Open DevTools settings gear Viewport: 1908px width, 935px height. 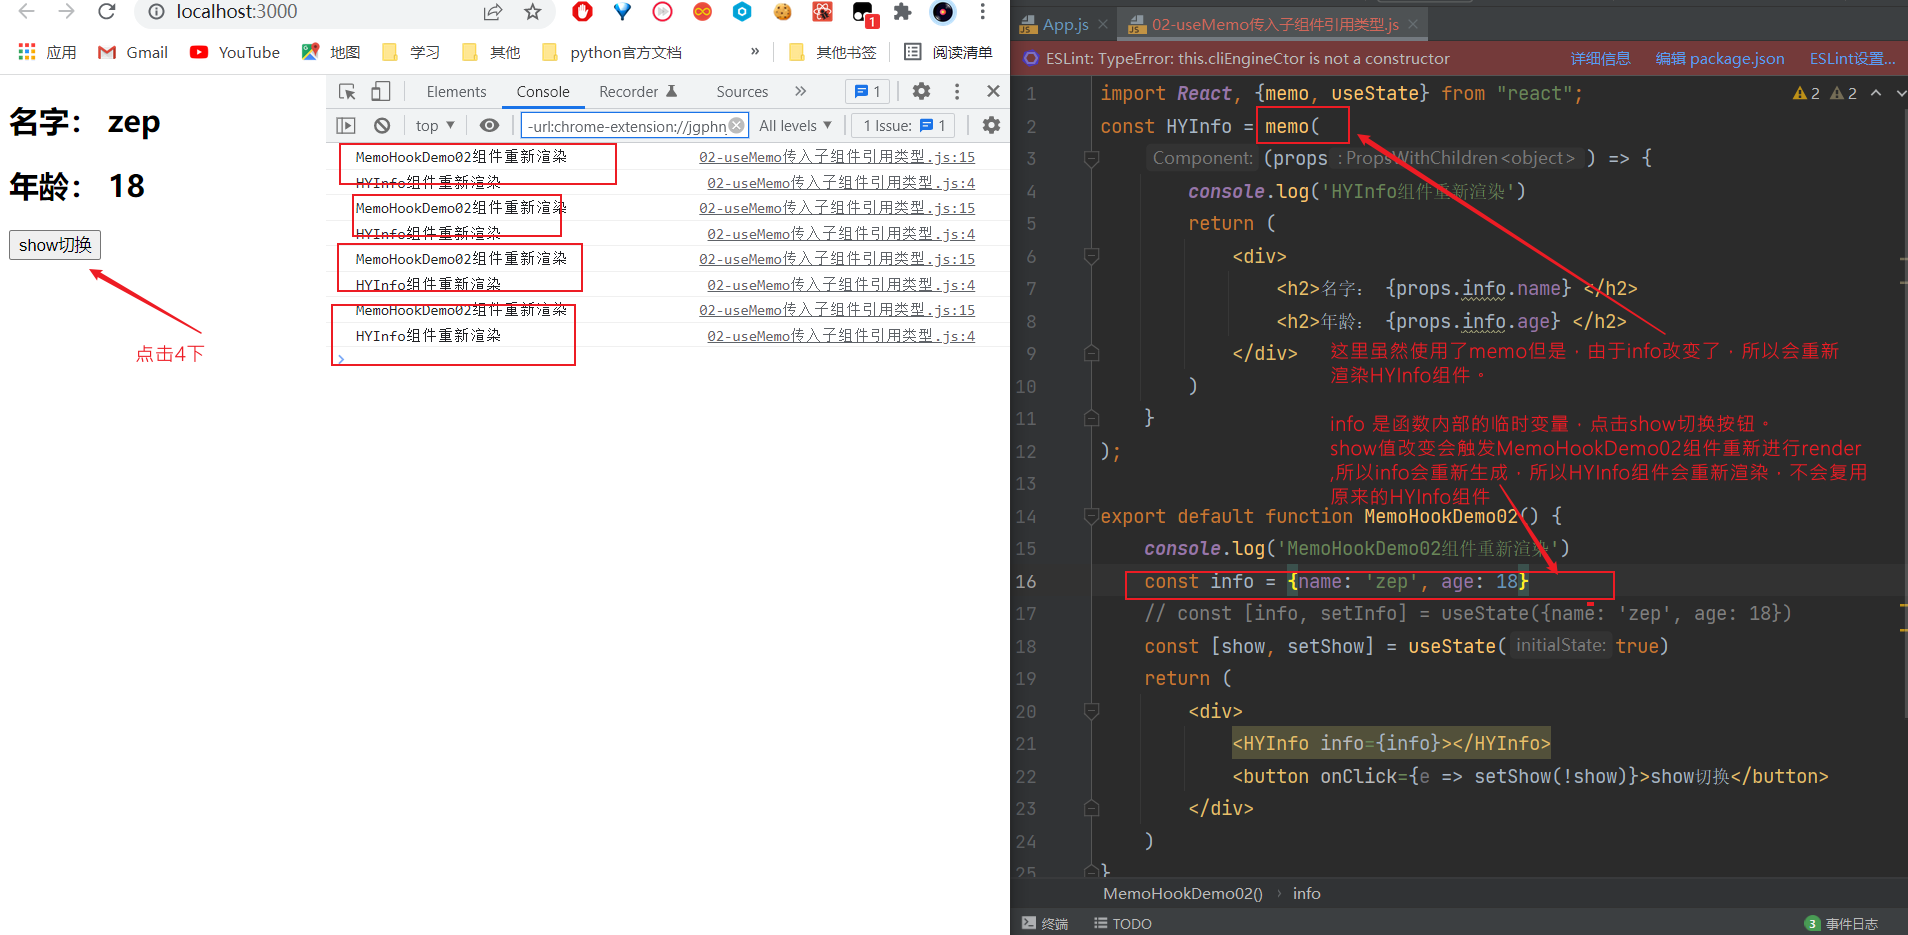coord(921,92)
